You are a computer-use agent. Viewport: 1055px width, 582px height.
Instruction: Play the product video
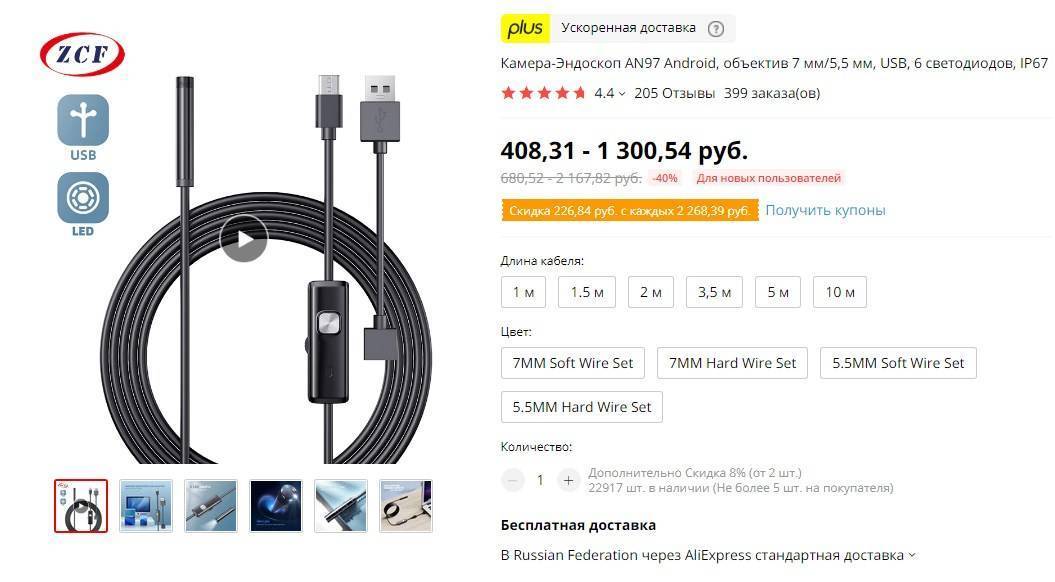click(x=244, y=238)
